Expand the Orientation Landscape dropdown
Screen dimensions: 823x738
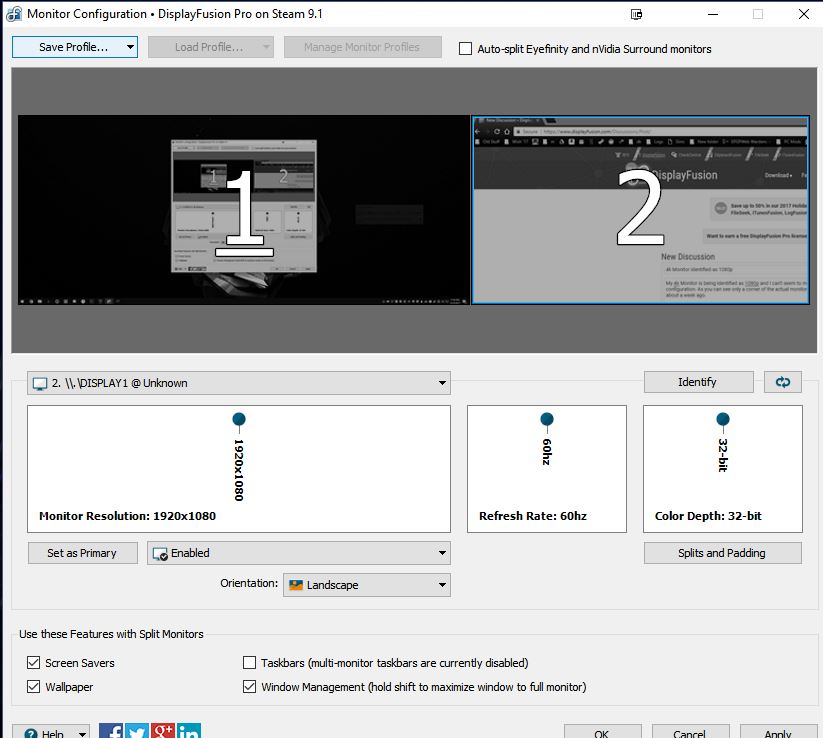[366, 585]
